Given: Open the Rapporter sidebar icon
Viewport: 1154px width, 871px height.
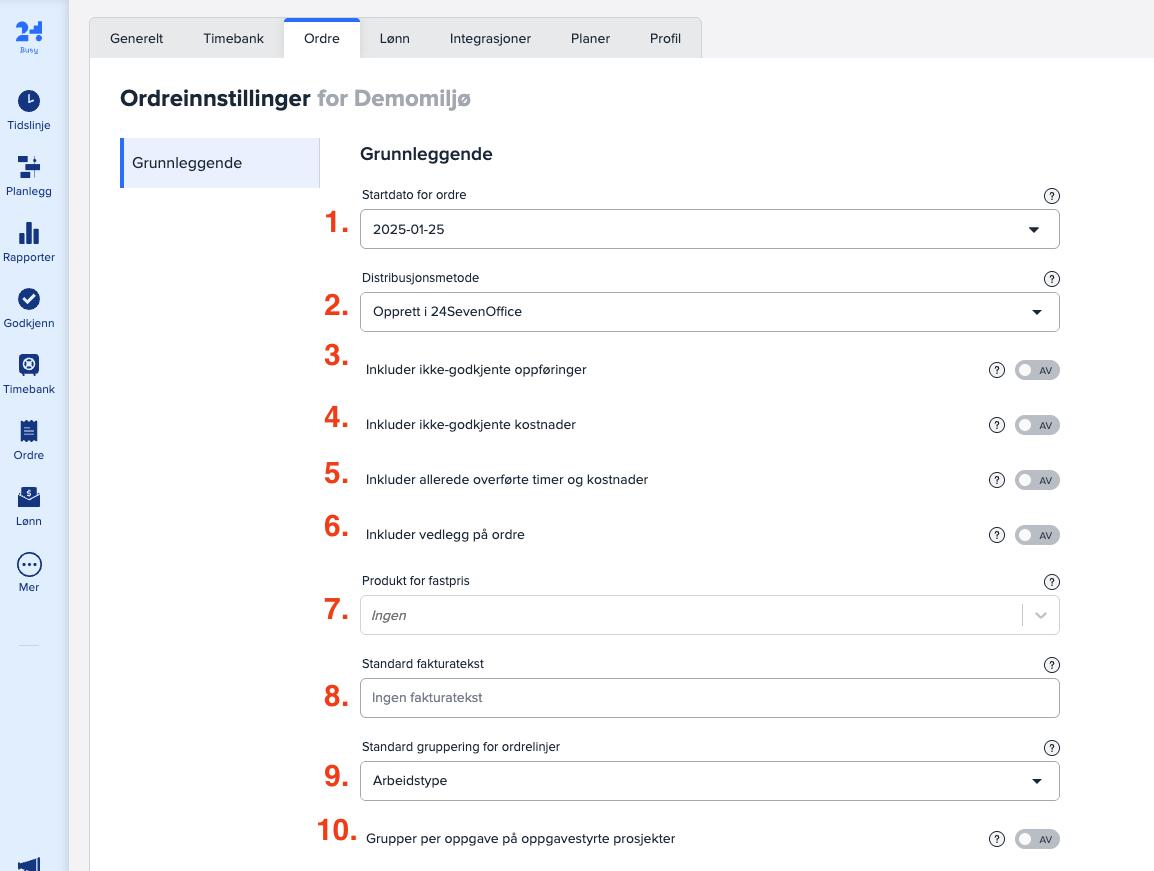Looking at the screenshot, I should point(29,234).
